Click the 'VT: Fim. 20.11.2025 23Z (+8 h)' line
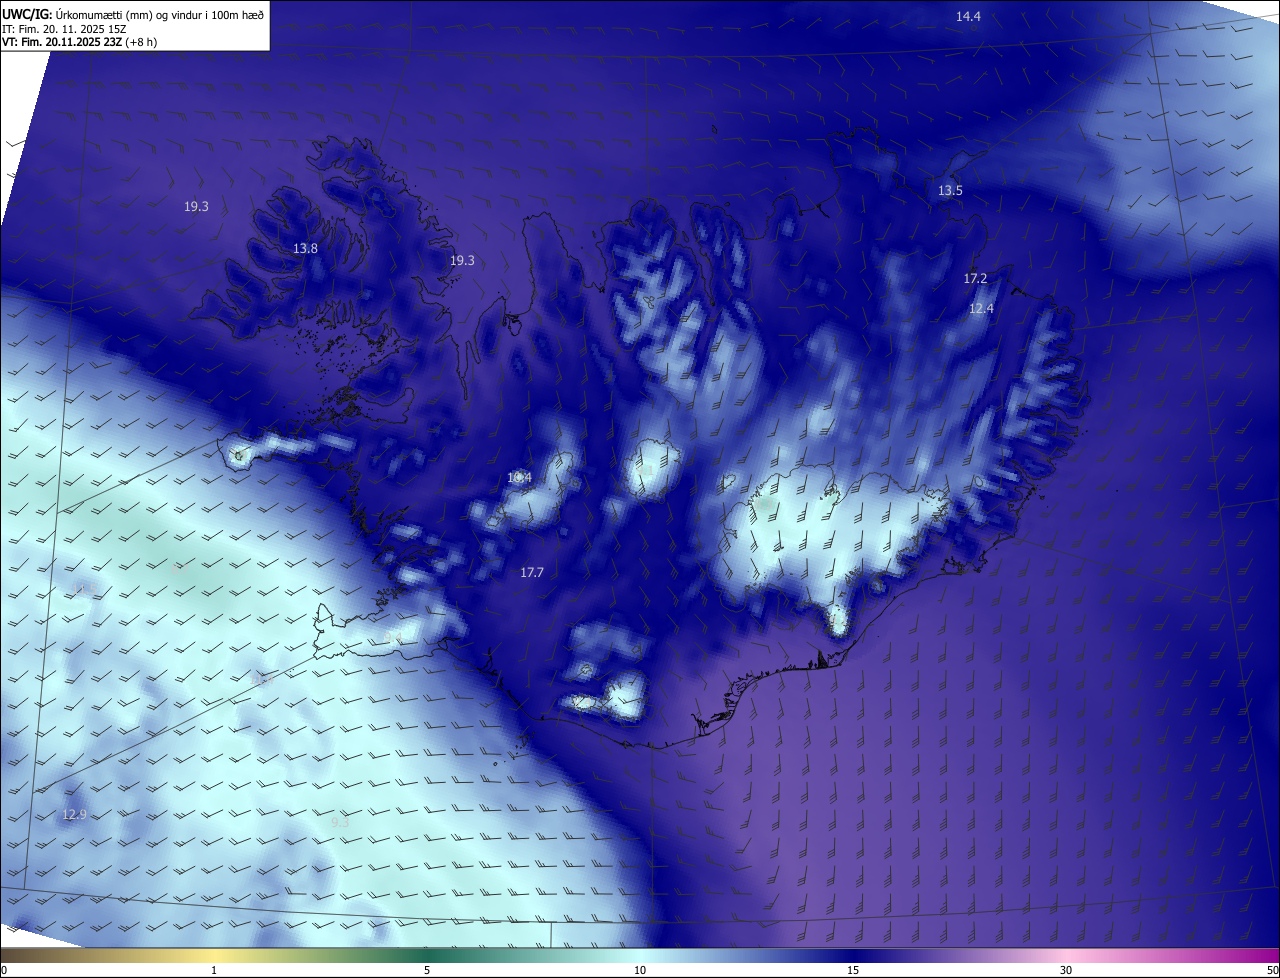The width and height of the screenshot is (1280, 978). [80, 42]
